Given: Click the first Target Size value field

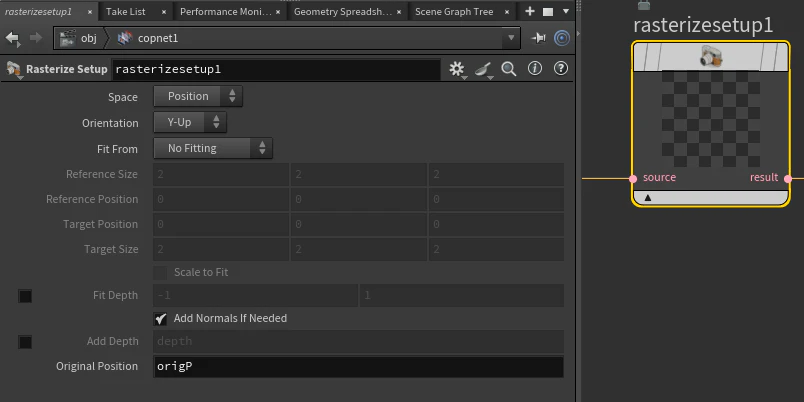Looking at the screenshot, I should 221,250.
